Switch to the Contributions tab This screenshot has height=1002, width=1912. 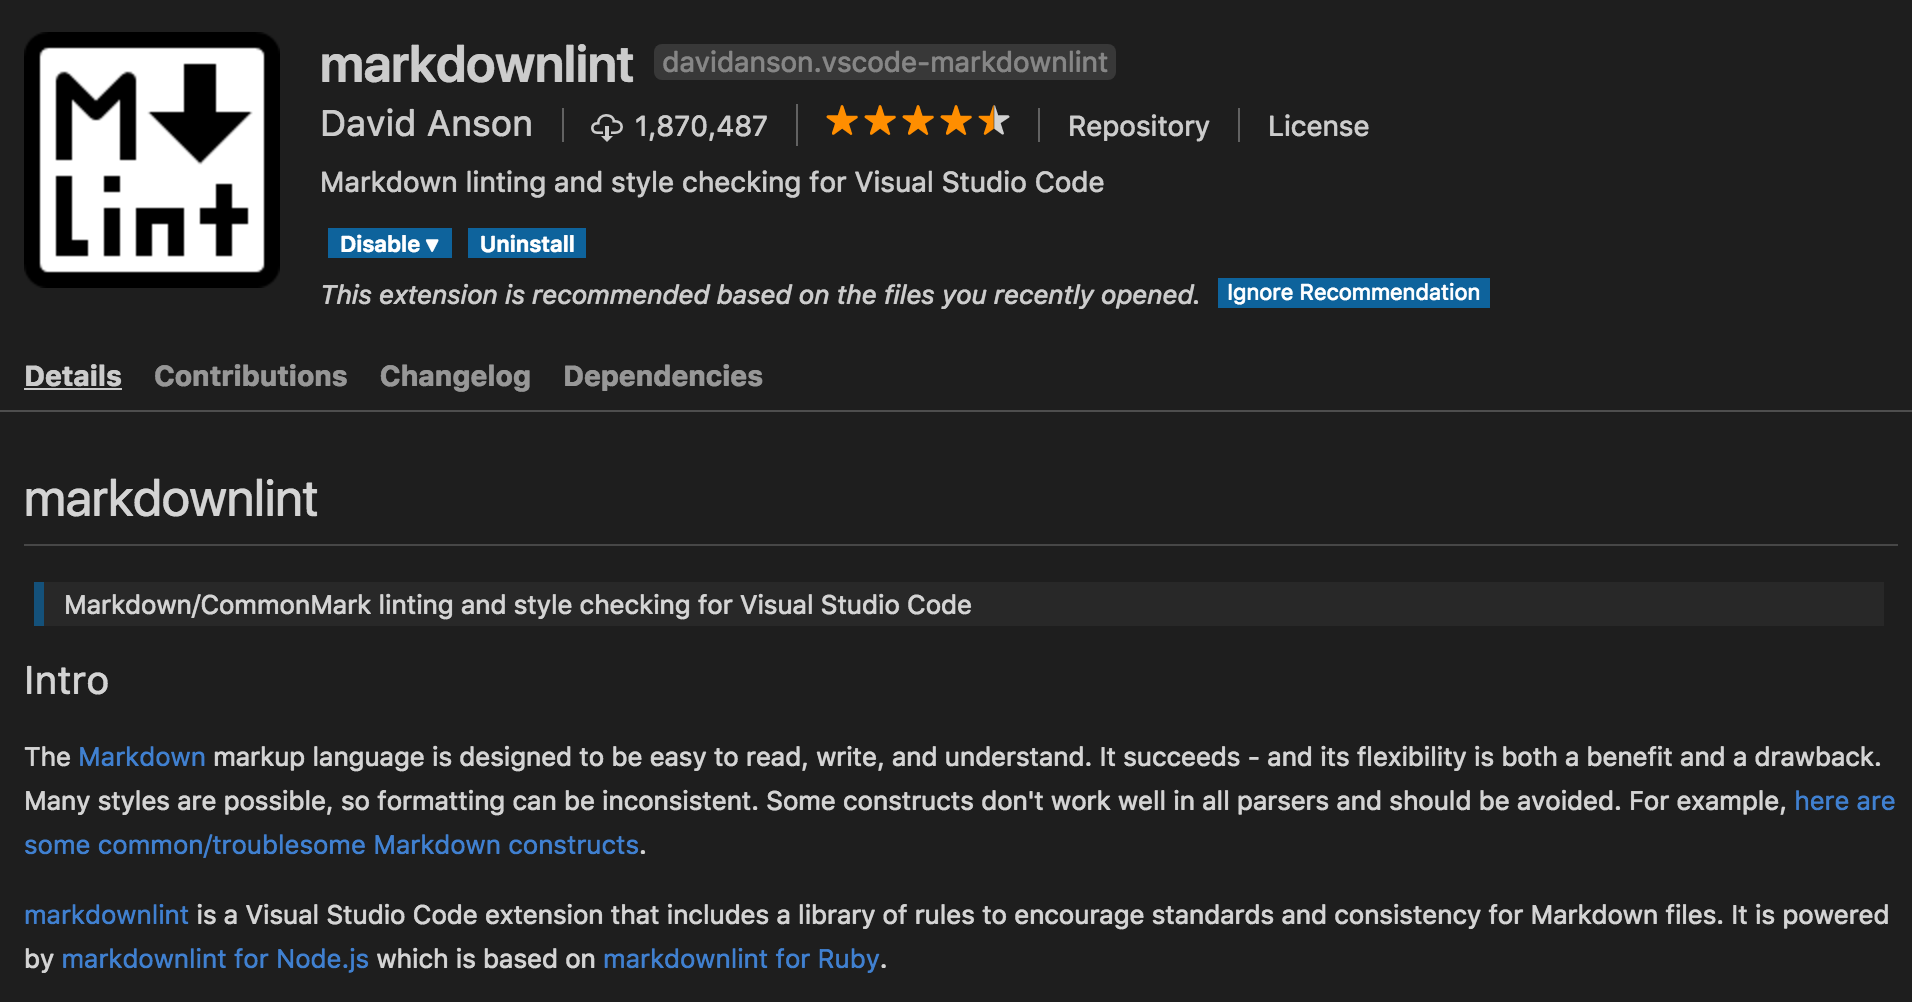[x=250, y=376]
